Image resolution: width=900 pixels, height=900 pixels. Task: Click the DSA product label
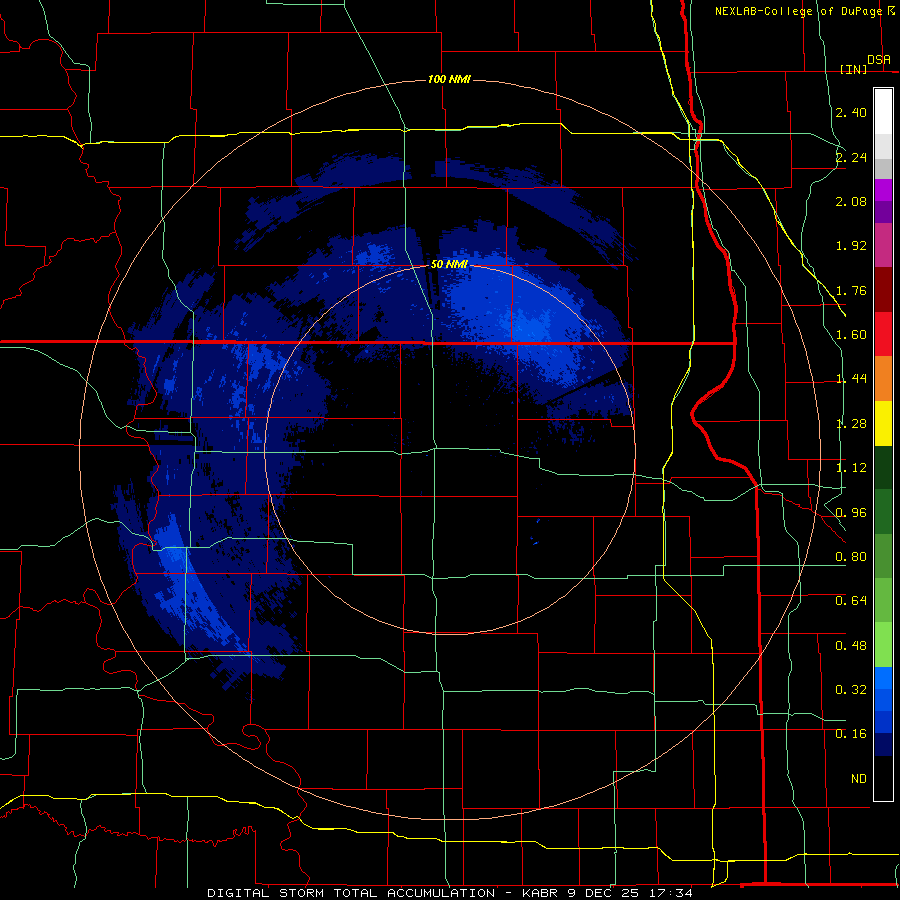pos(879,59)
